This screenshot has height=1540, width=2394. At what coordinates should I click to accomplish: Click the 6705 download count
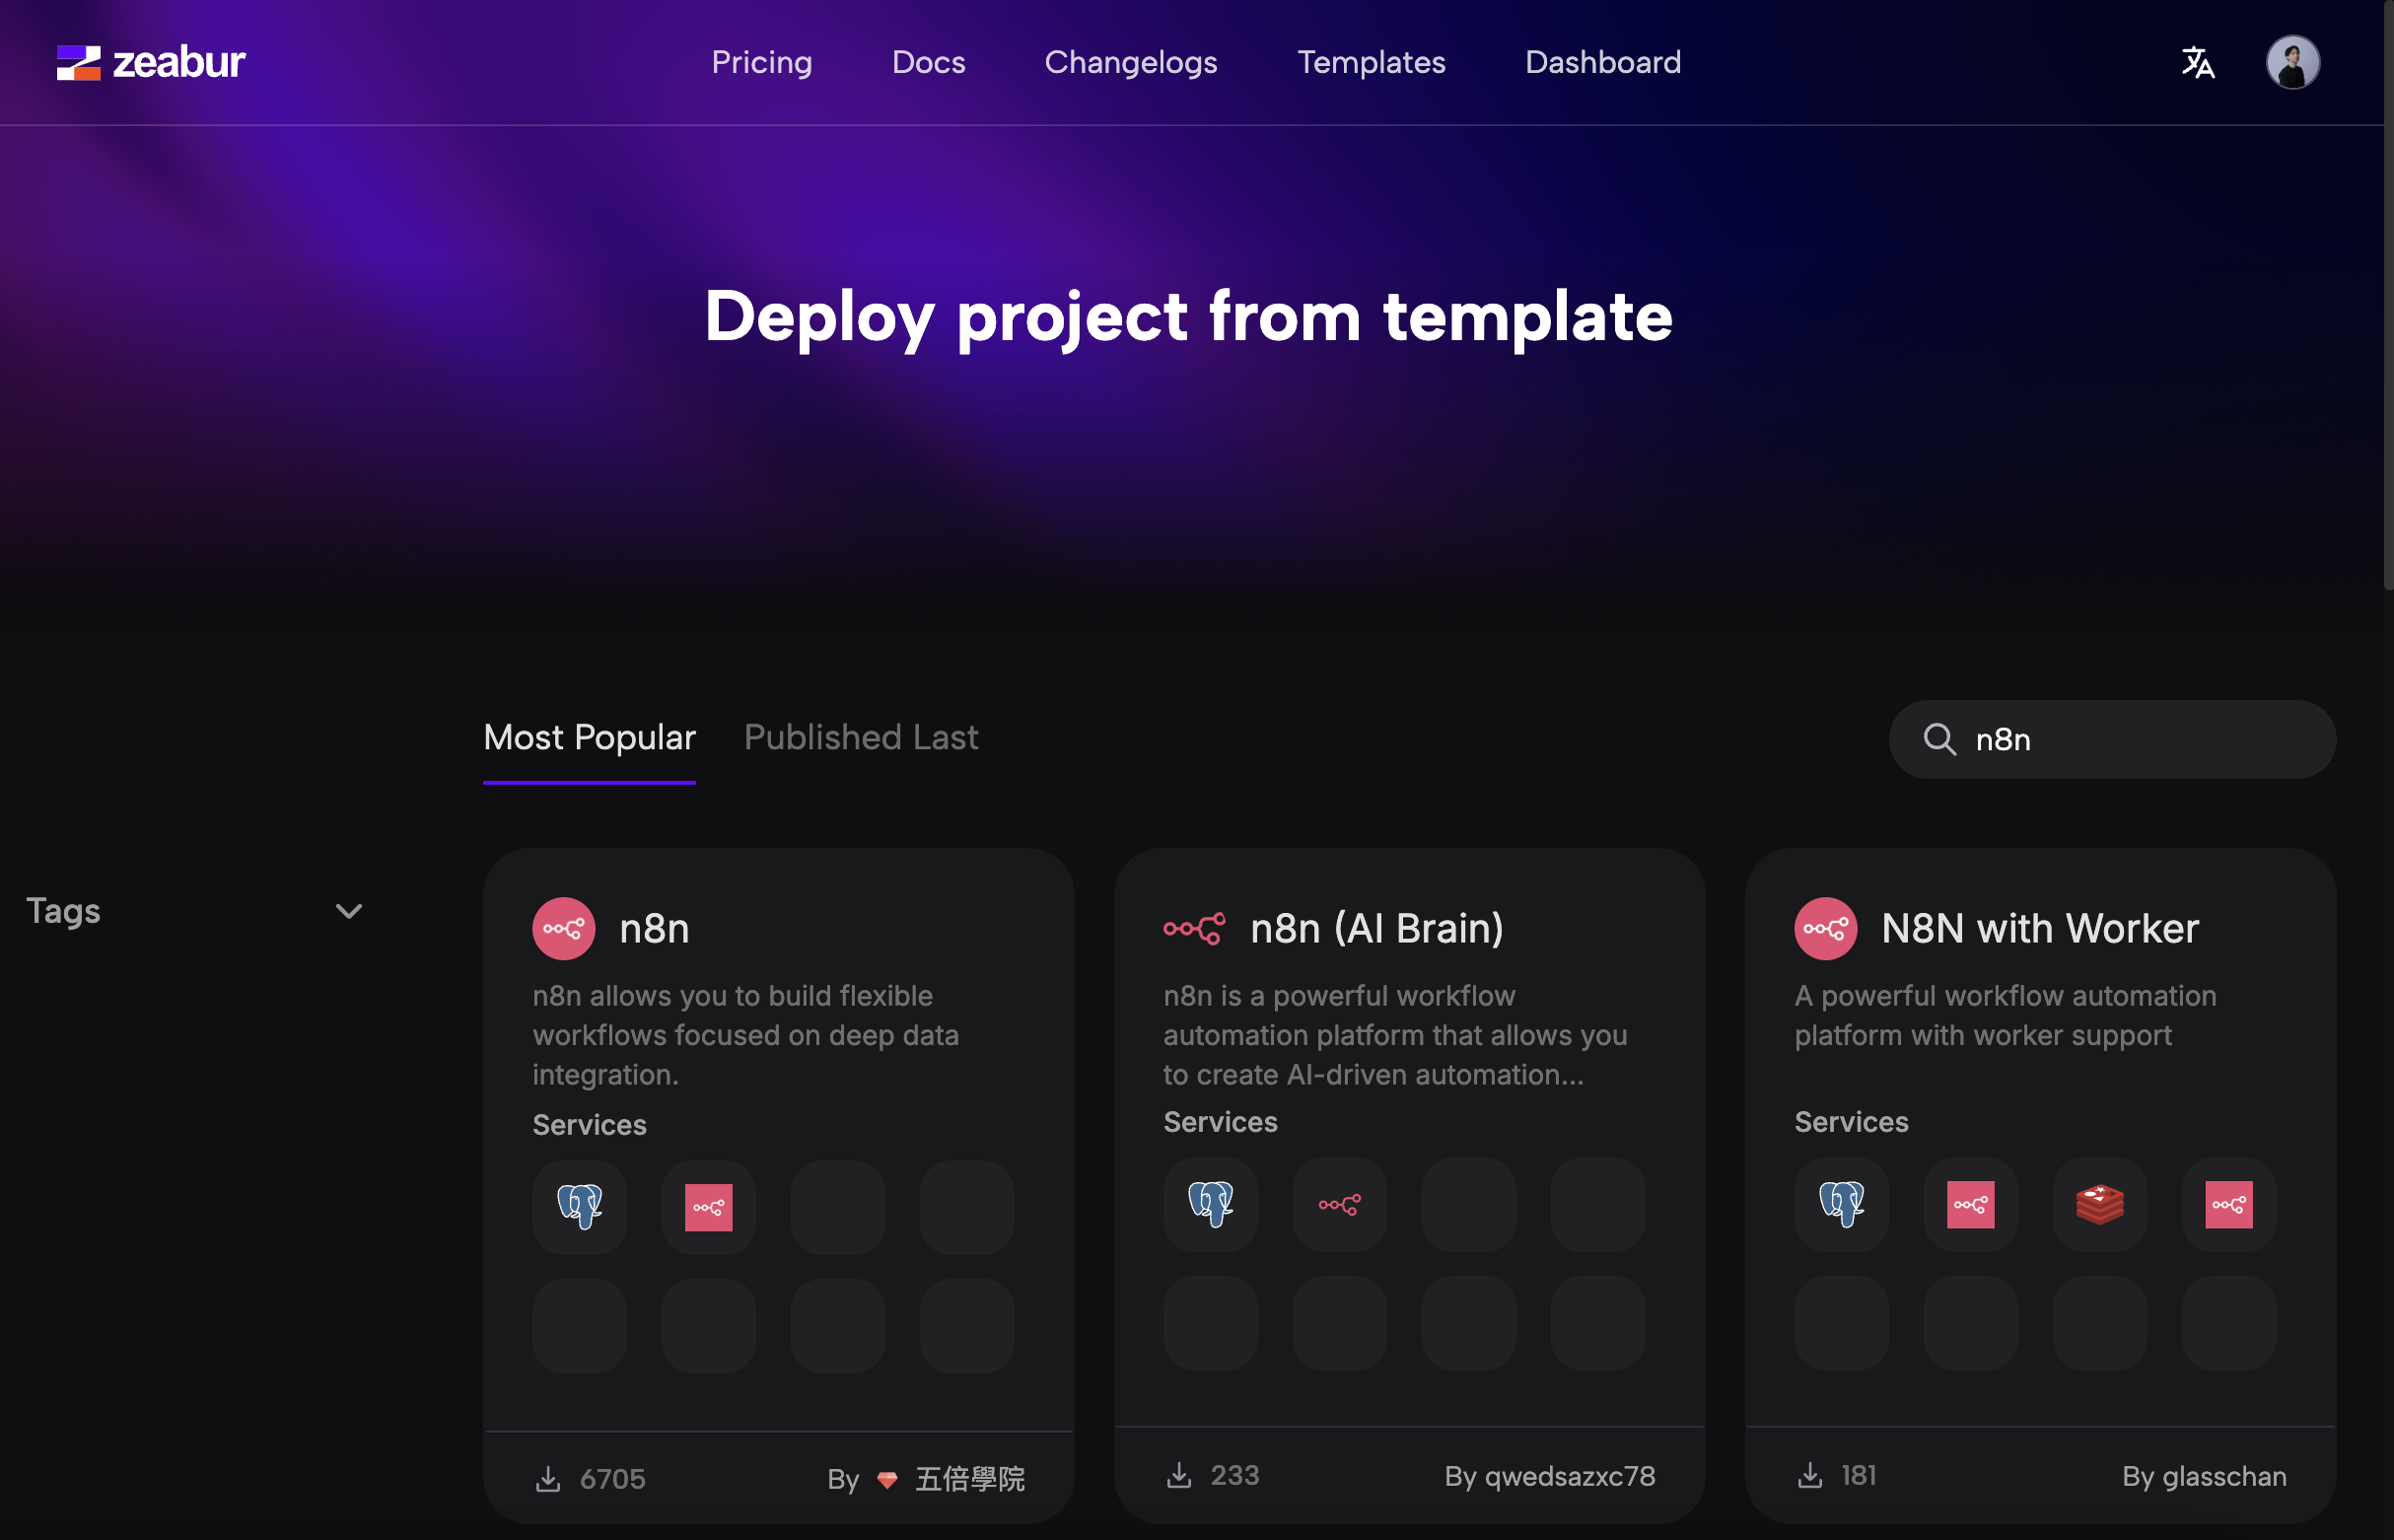(612, 1478)
